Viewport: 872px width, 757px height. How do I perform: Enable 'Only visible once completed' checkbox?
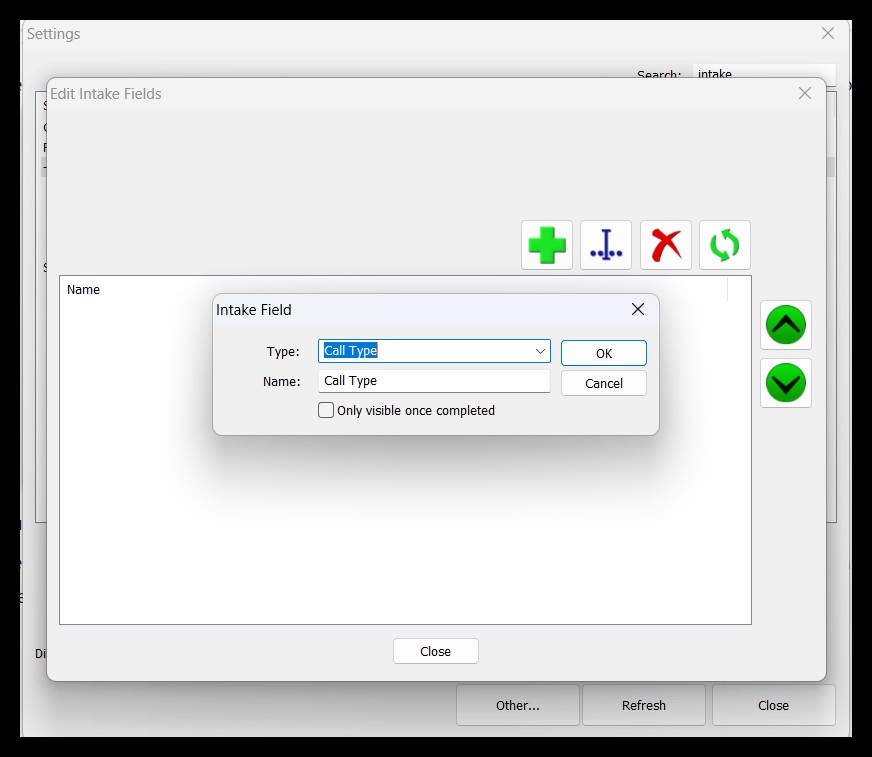[326, 410]
